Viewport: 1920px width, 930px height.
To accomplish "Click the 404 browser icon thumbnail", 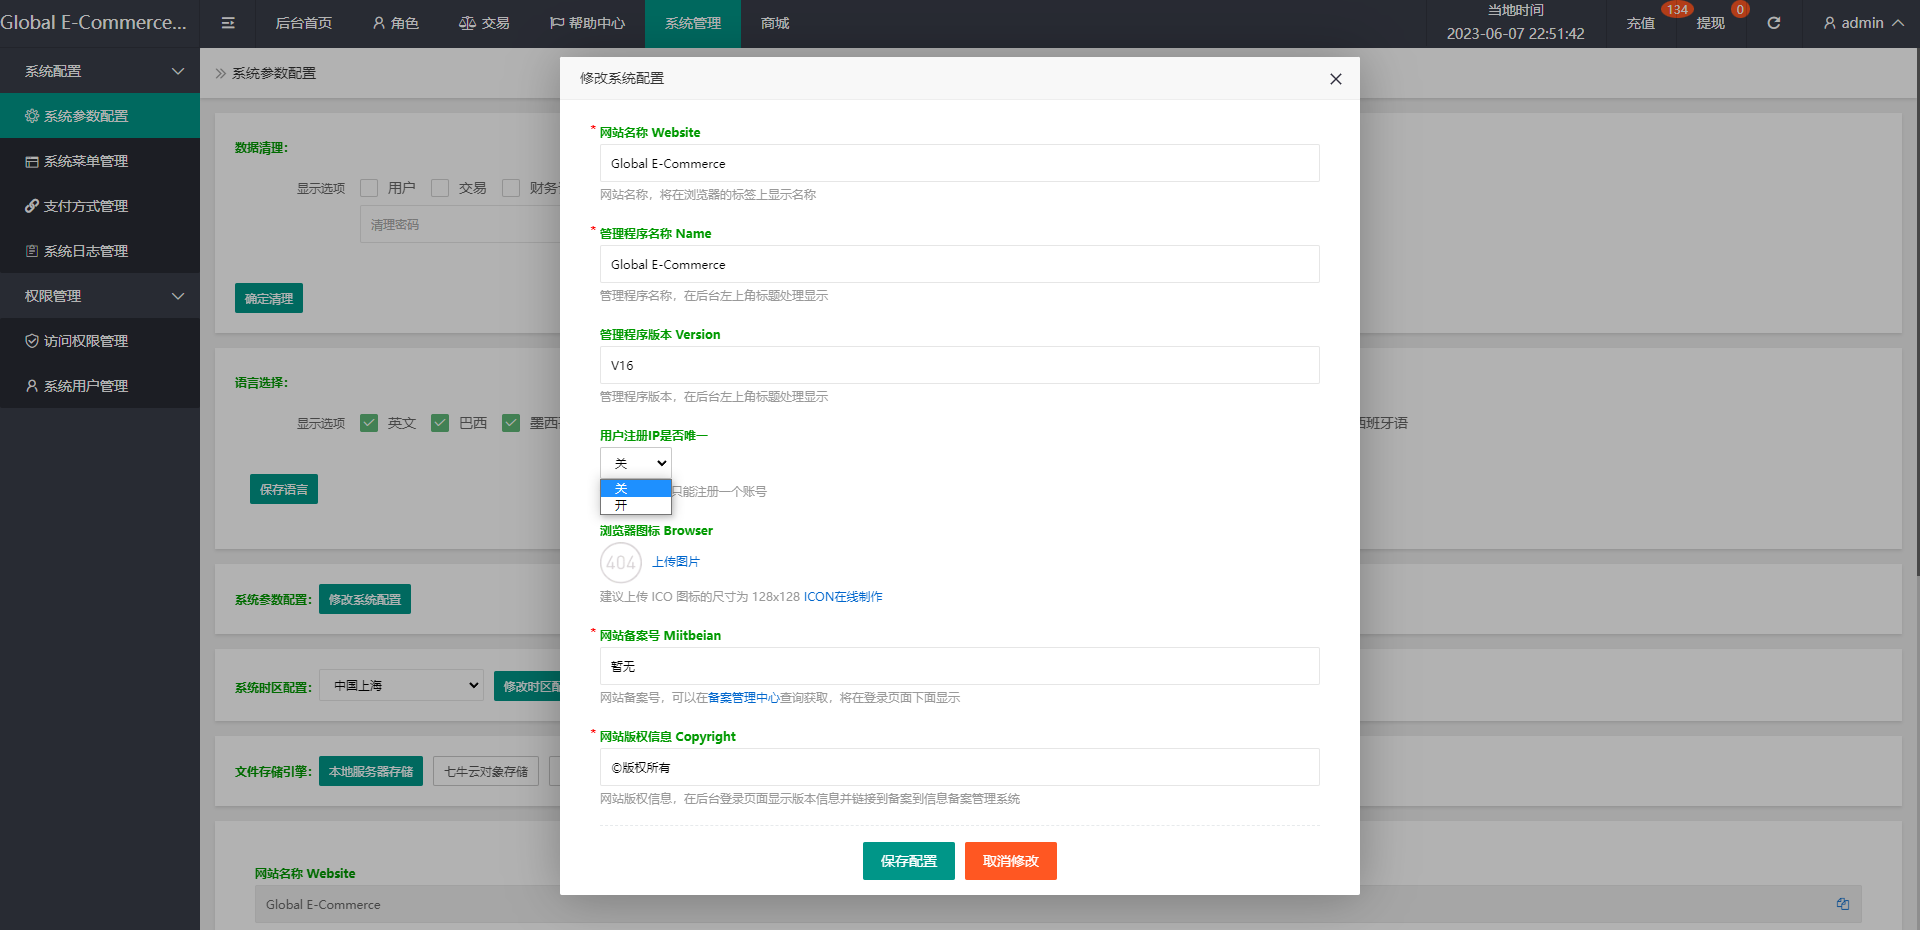I will click(621, 562).
